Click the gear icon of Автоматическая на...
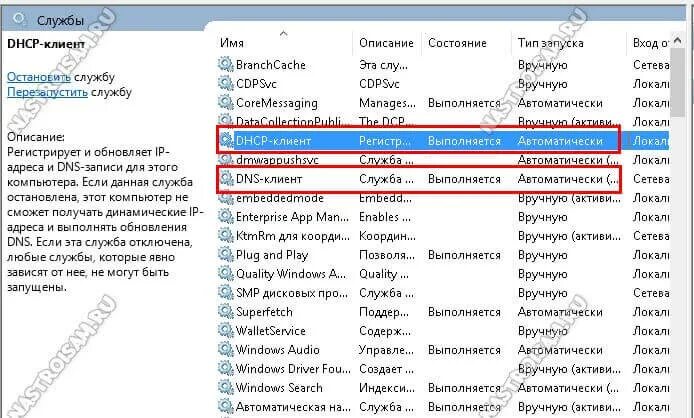The image size is (694, 418). tap(226, 407)
